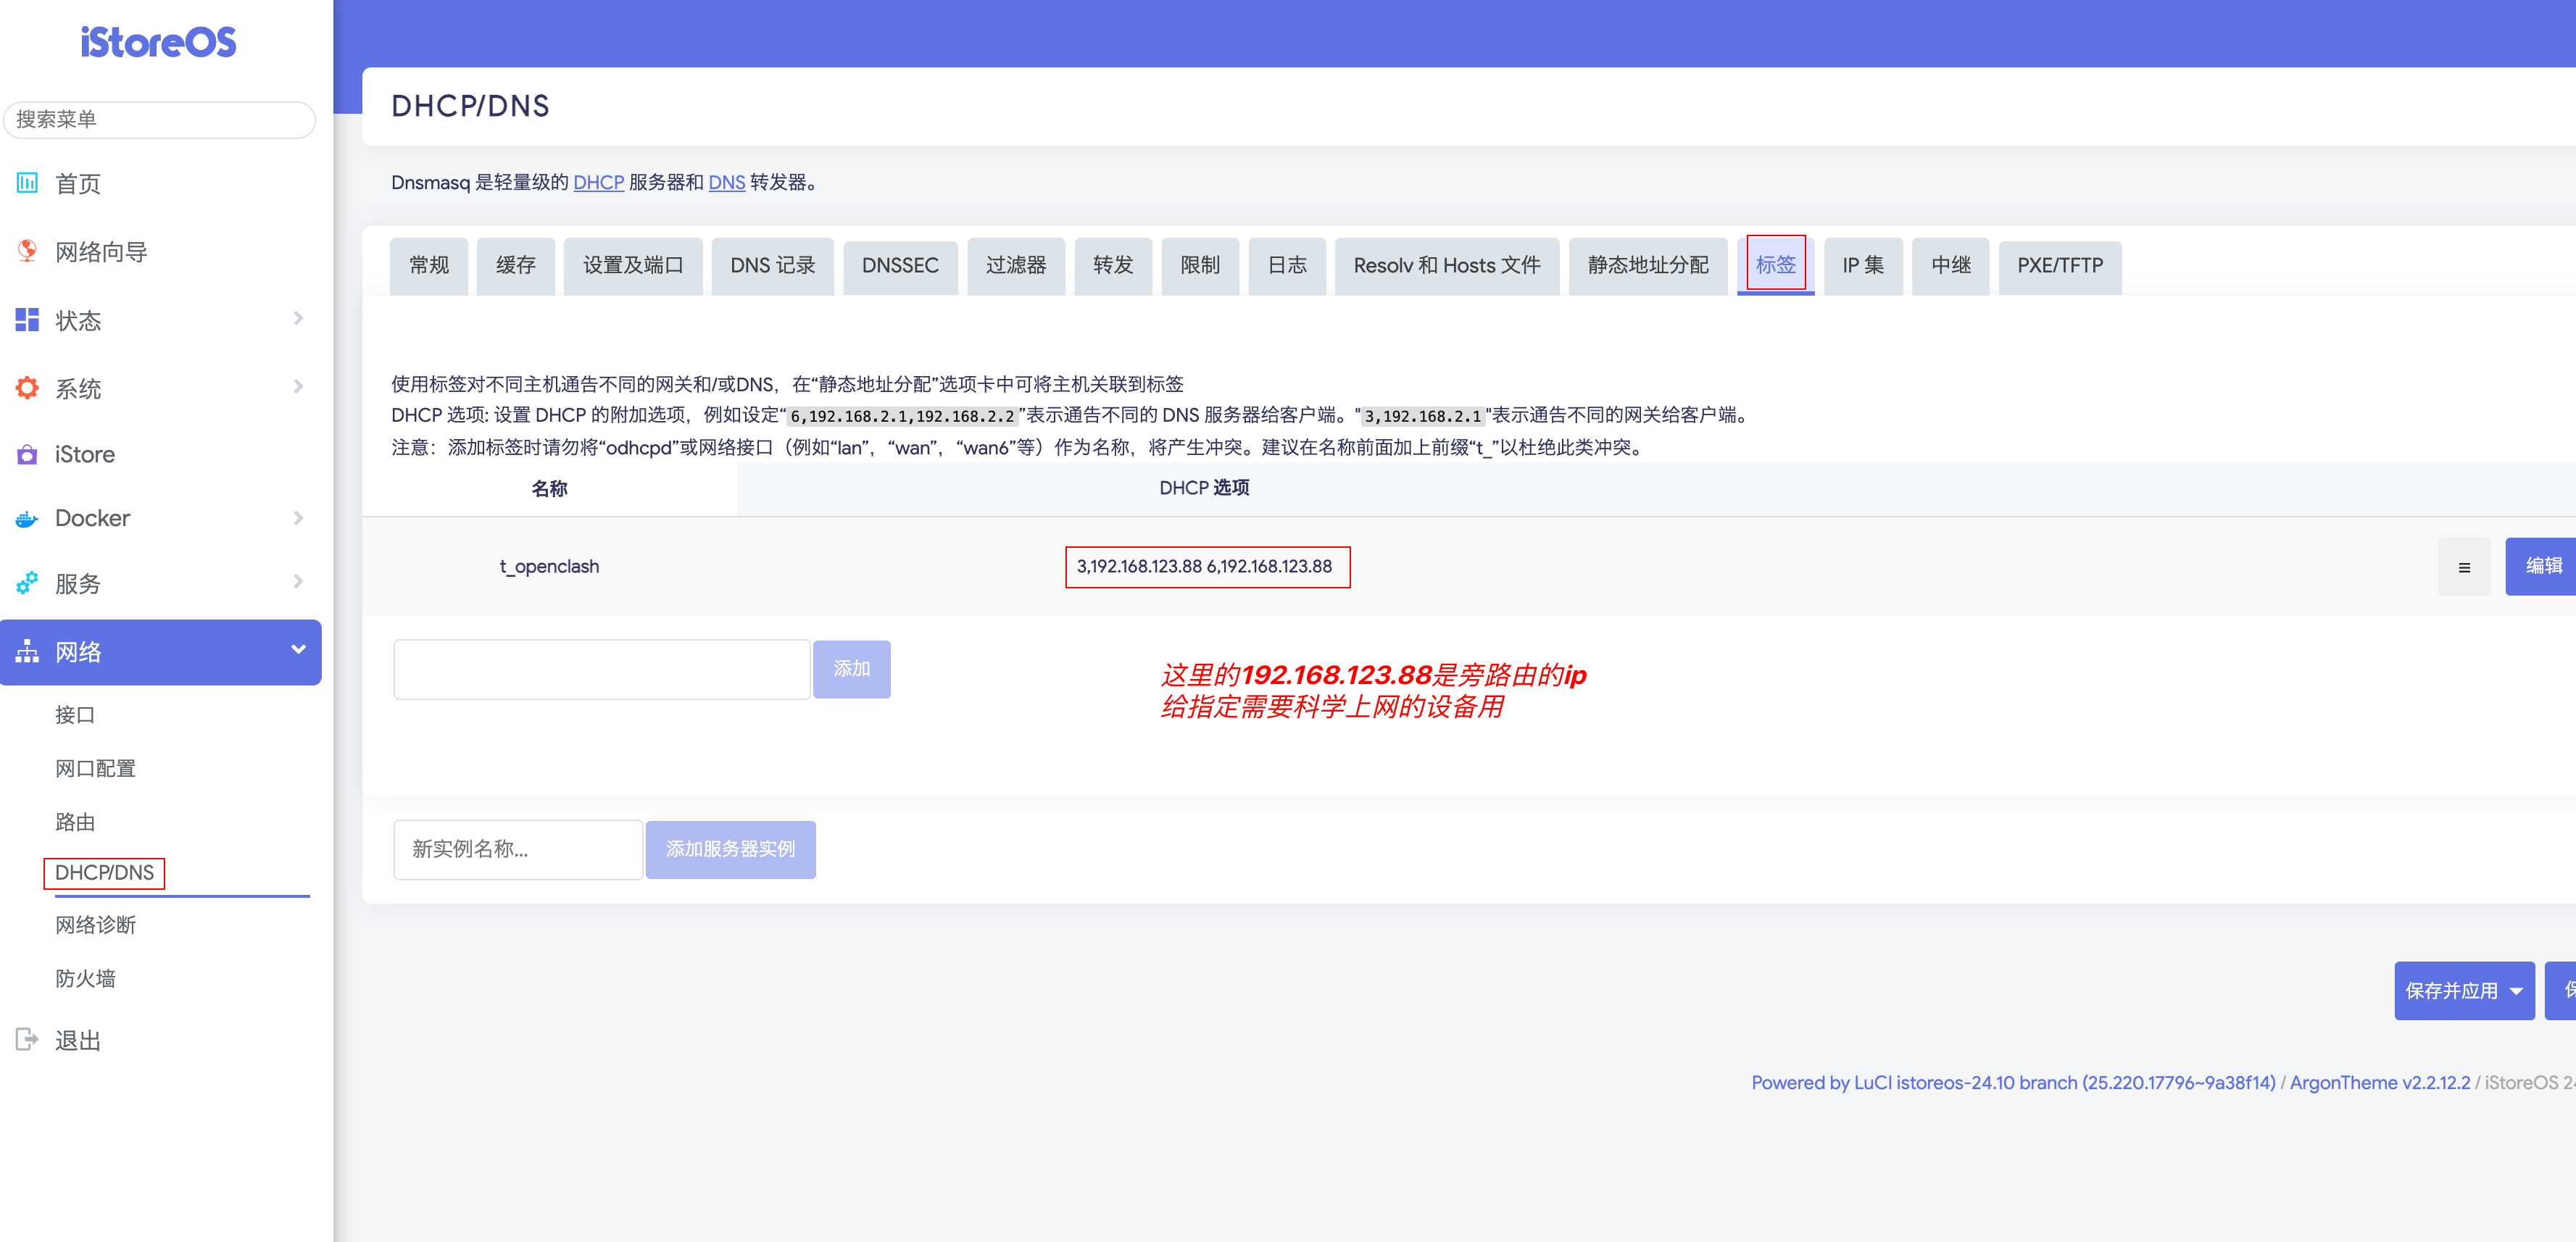Open the 接口 submenu item
This screenshot has height=1242, width=2576.
[74, 716]
